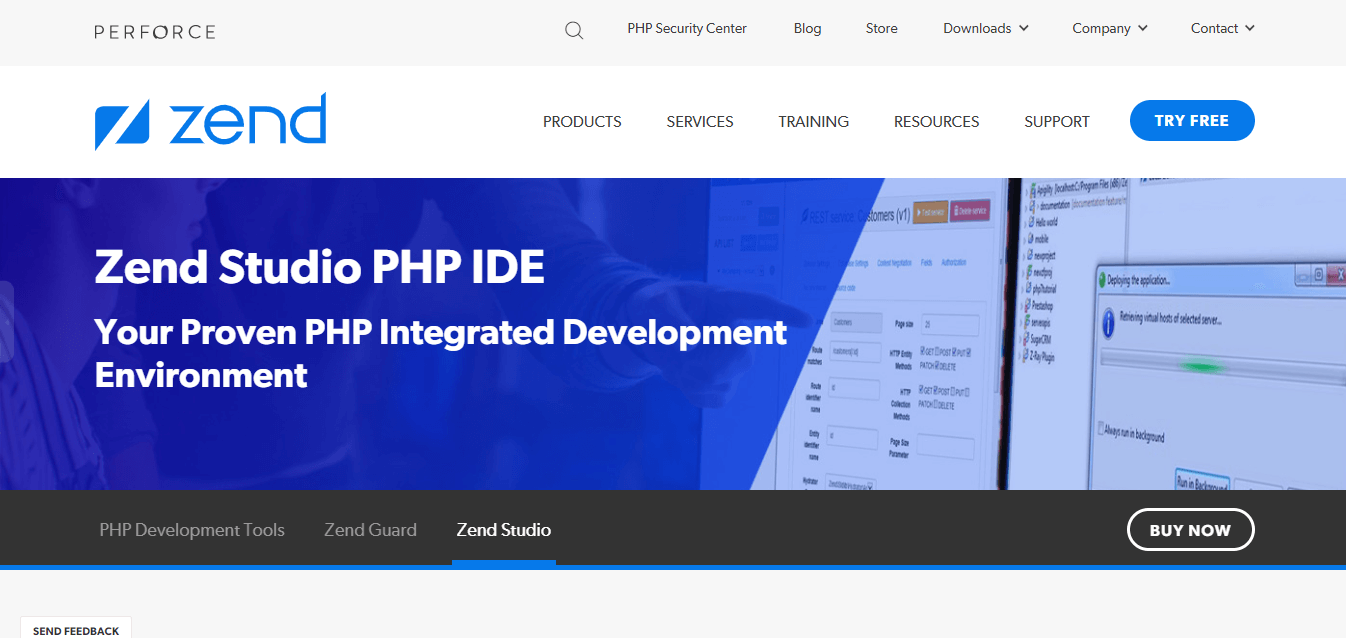The width and height of the screenshot is (1346, 638).
Task: Expand the Downloads dropdown
Action: click(986, 29)
